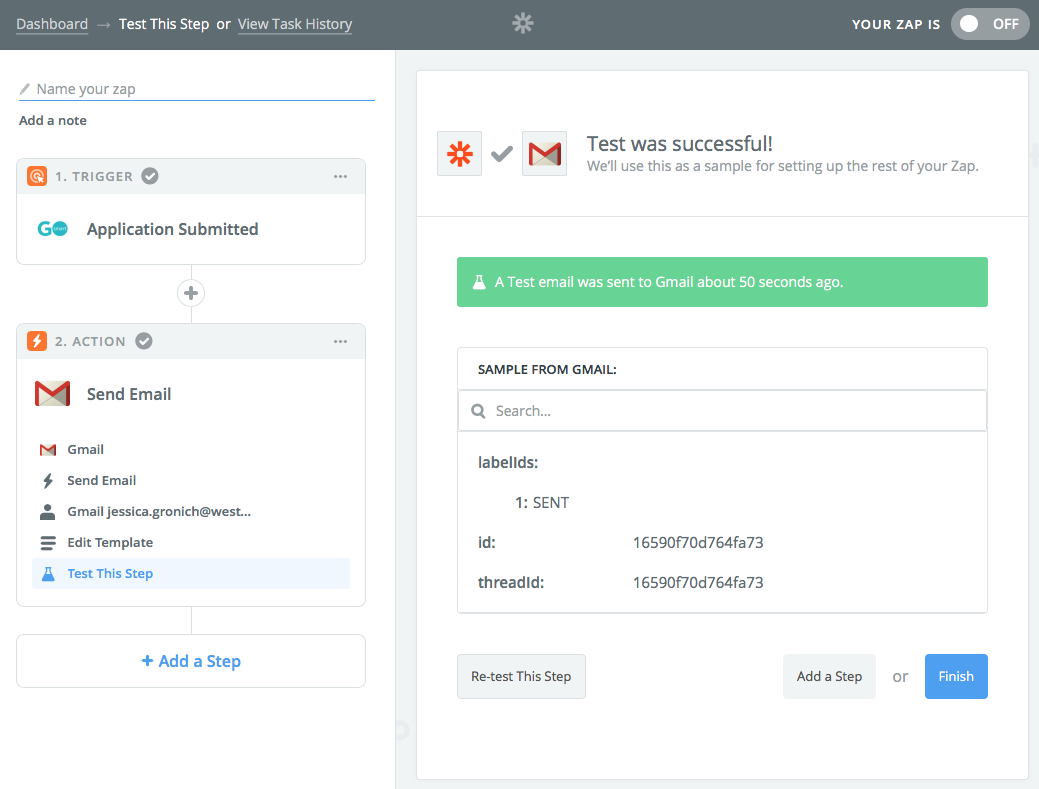This screenshot has height=789, width=1039.
Task: Click the plus circle between steps
Action: [191, 293]
